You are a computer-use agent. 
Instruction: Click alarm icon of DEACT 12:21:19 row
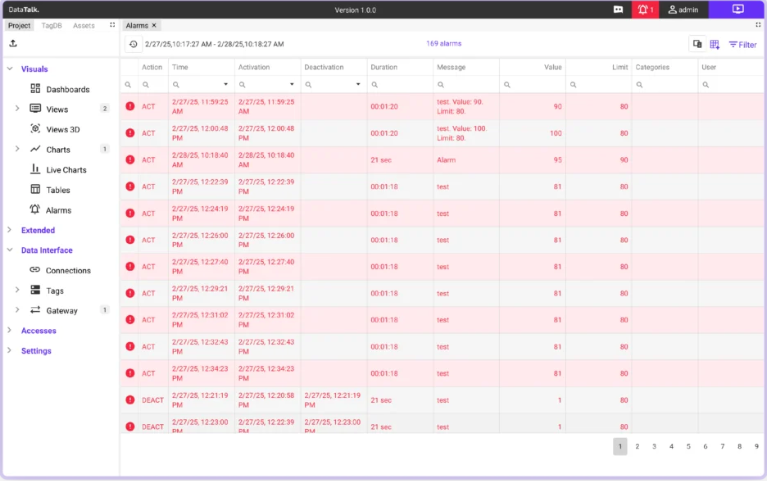coord(130,399)
